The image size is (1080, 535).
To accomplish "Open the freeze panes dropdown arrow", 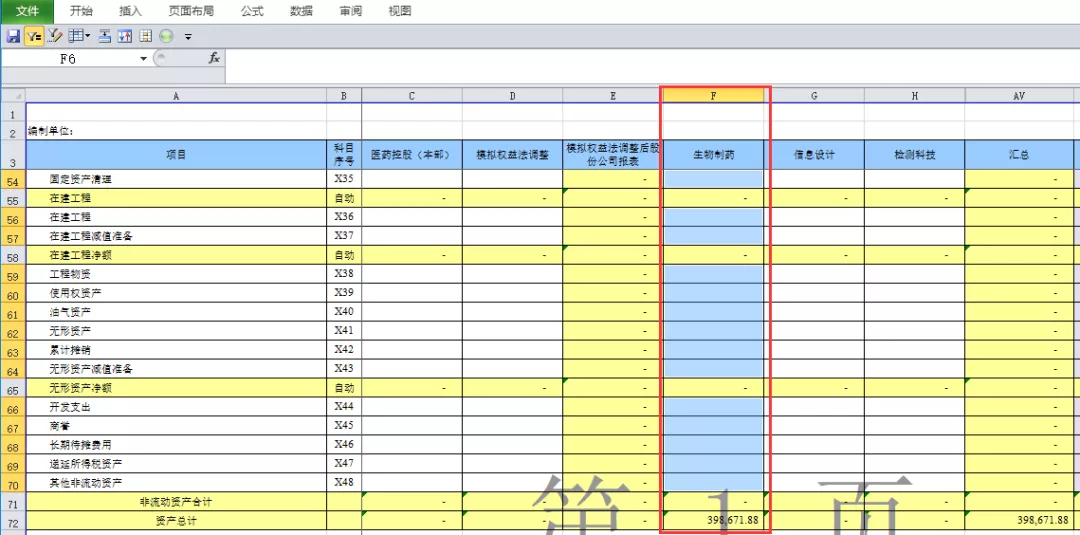I will (x=87, y=36).
